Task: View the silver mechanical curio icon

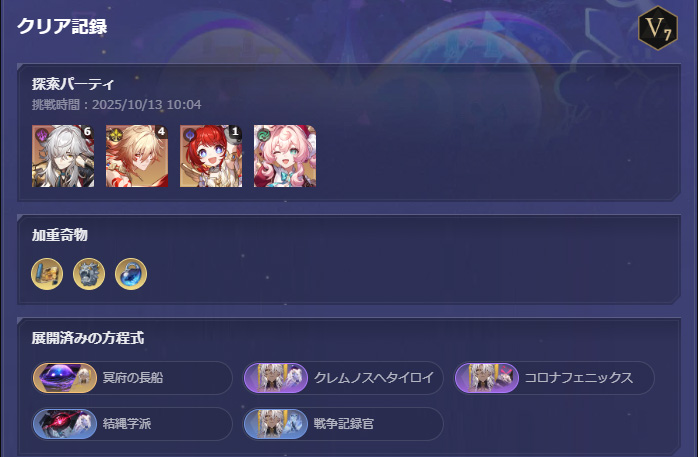Action: coord(89,274)
